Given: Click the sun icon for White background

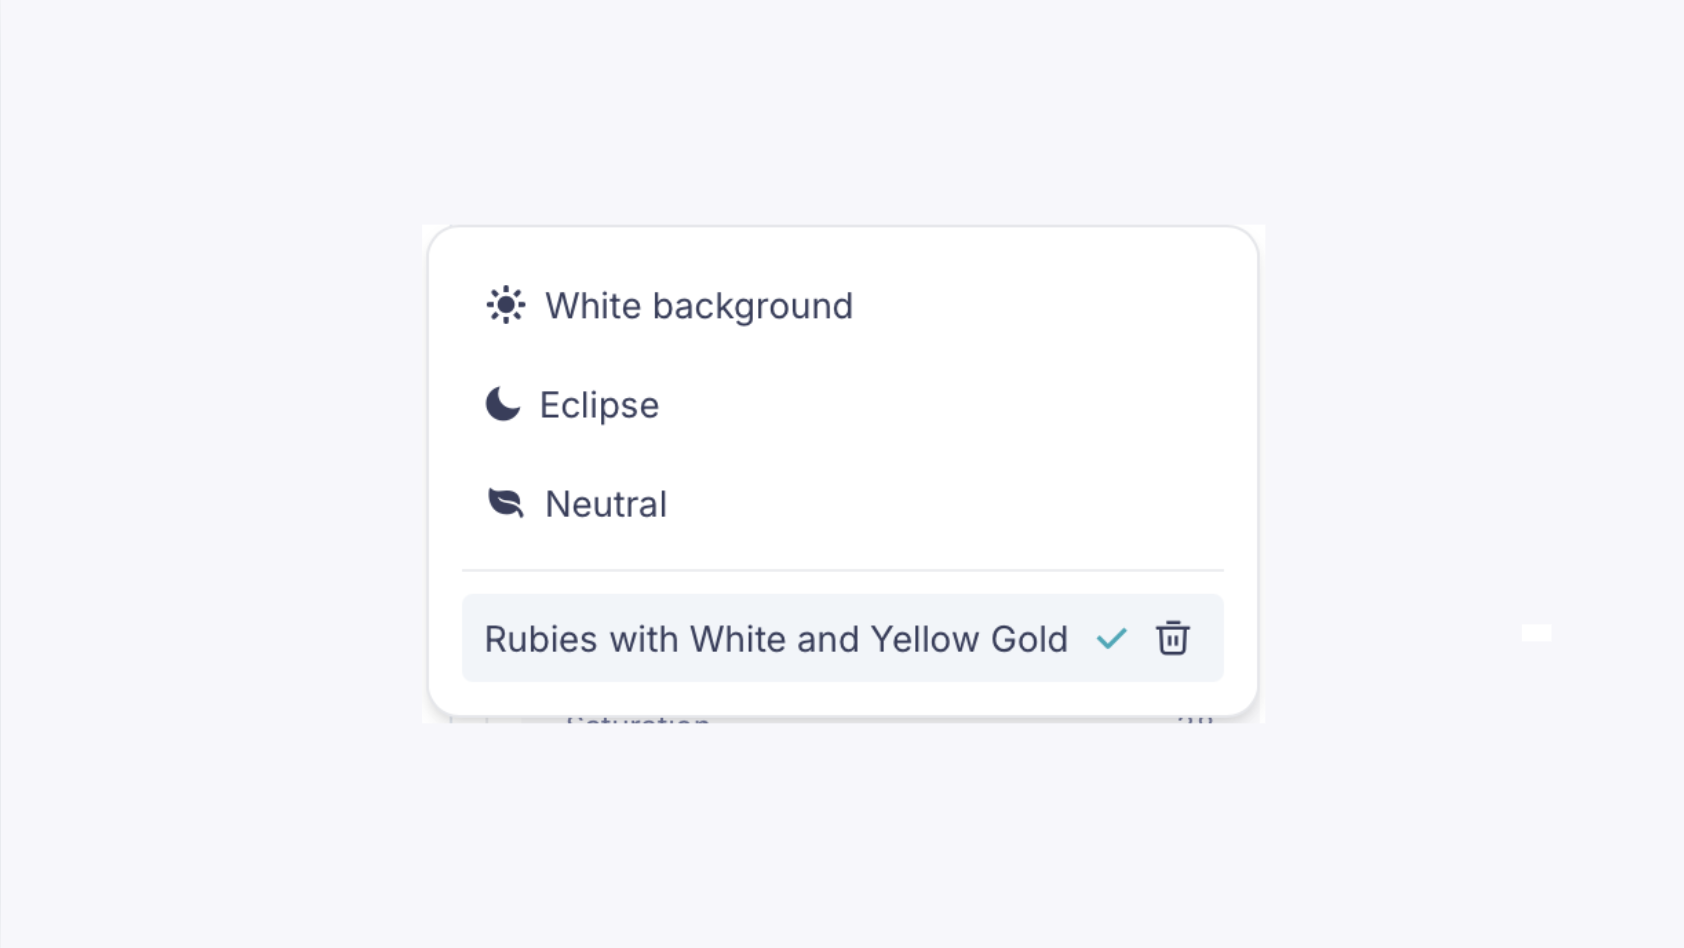Looking at the screenshot, I should point(505,305).
